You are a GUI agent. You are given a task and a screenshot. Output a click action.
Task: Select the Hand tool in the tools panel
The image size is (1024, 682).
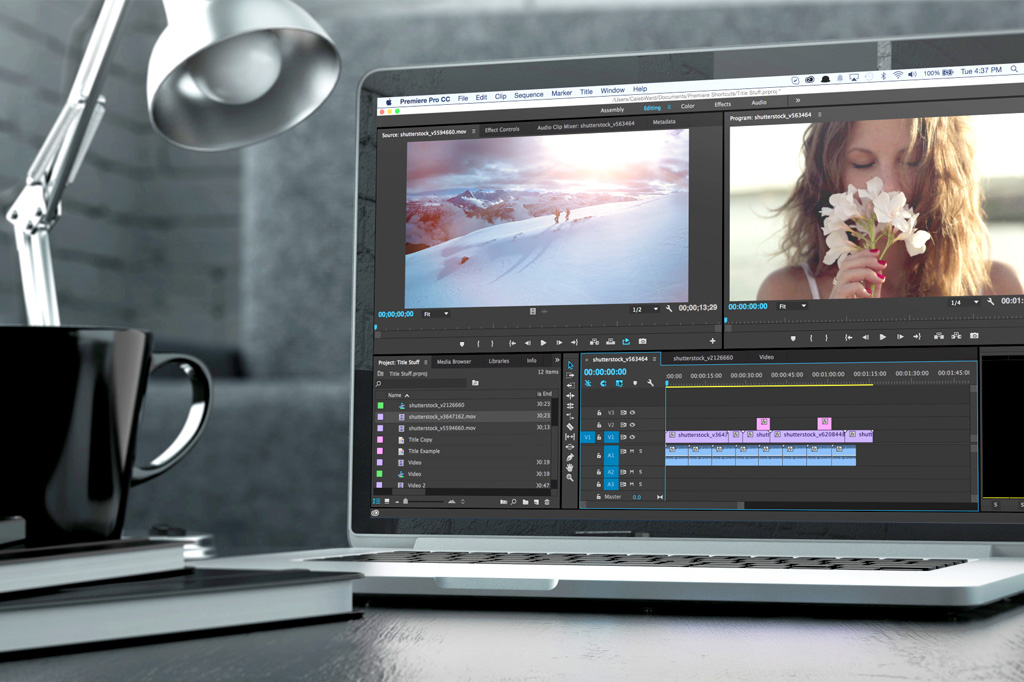pos(570,467)
